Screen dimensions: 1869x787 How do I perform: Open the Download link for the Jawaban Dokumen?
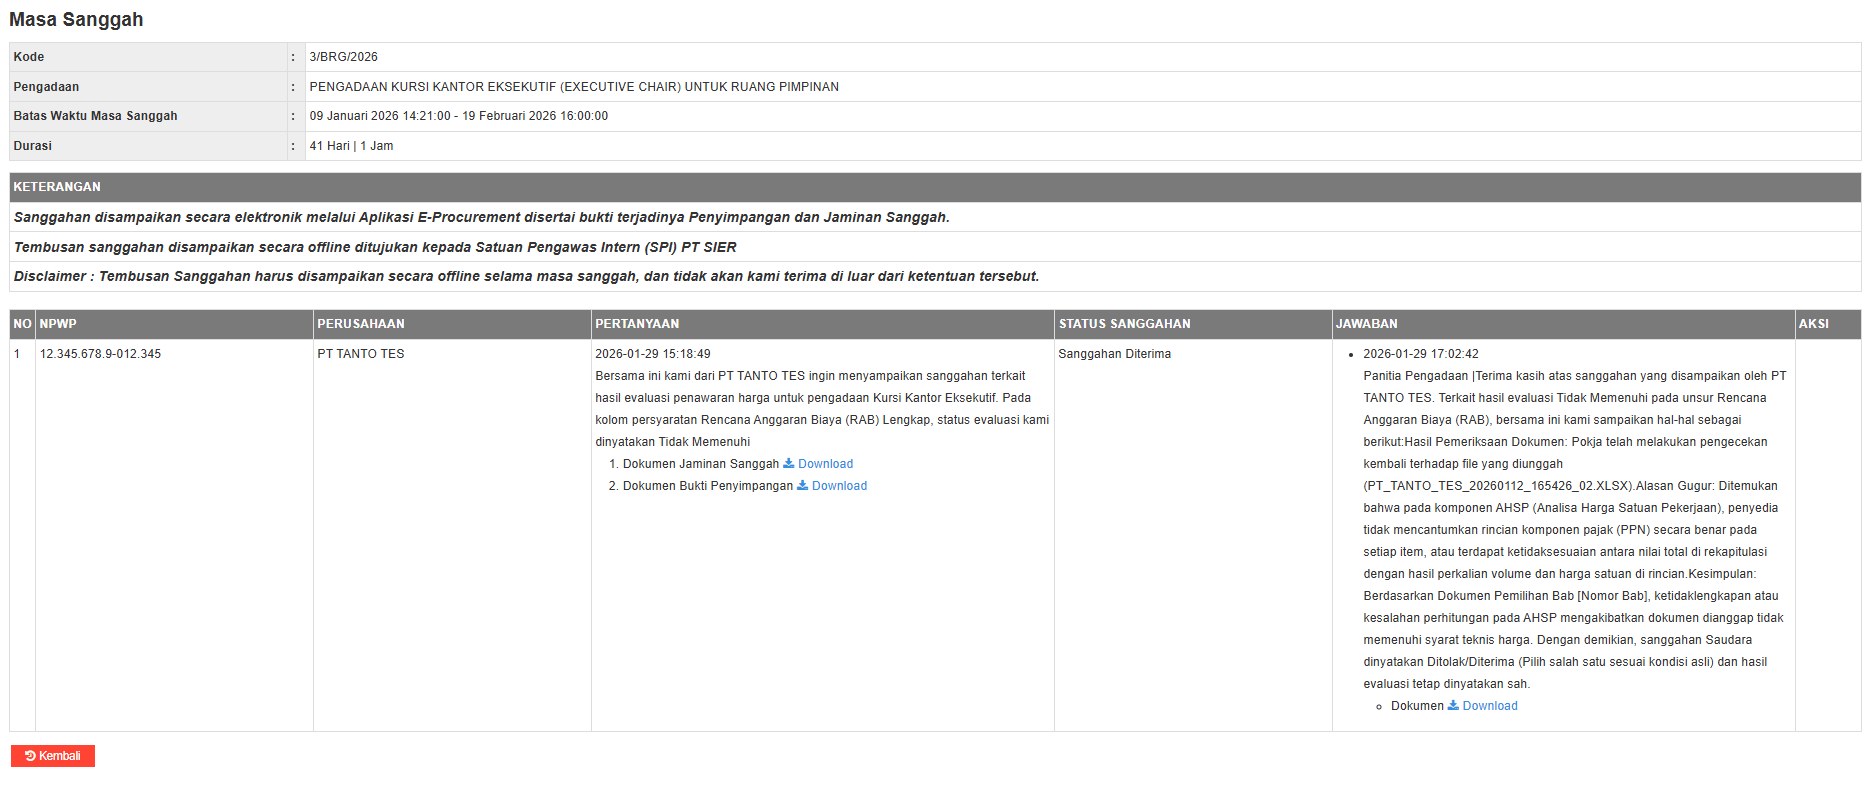[1490, 706]
